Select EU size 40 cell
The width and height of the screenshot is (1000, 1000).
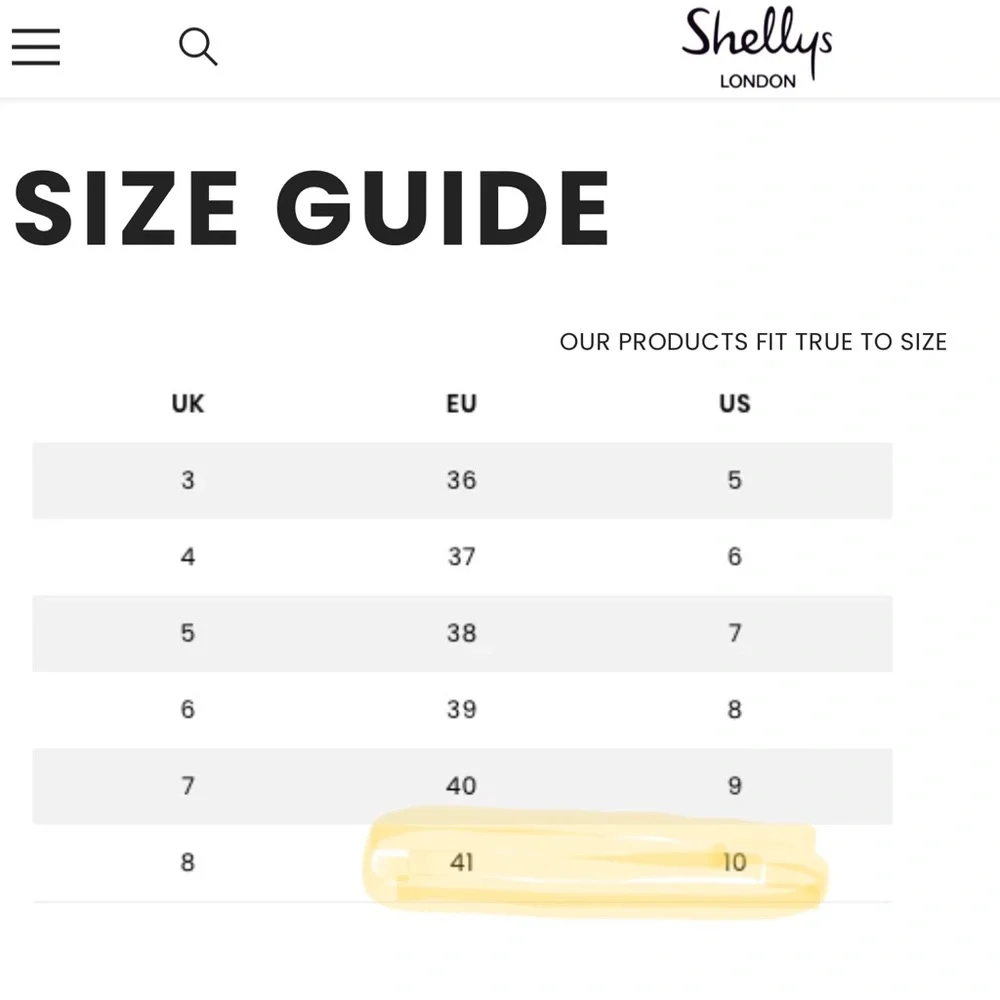click(461, 786)
